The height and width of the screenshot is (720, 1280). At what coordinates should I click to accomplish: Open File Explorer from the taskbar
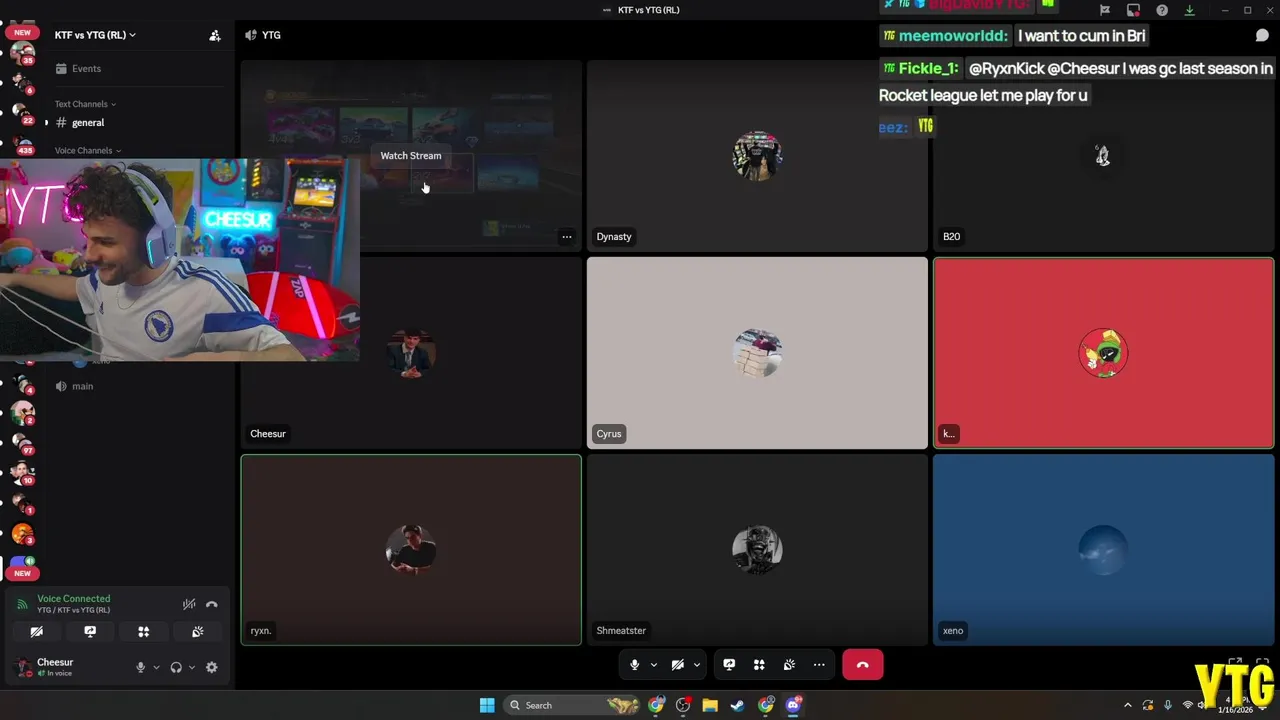[x=710, y=705]
